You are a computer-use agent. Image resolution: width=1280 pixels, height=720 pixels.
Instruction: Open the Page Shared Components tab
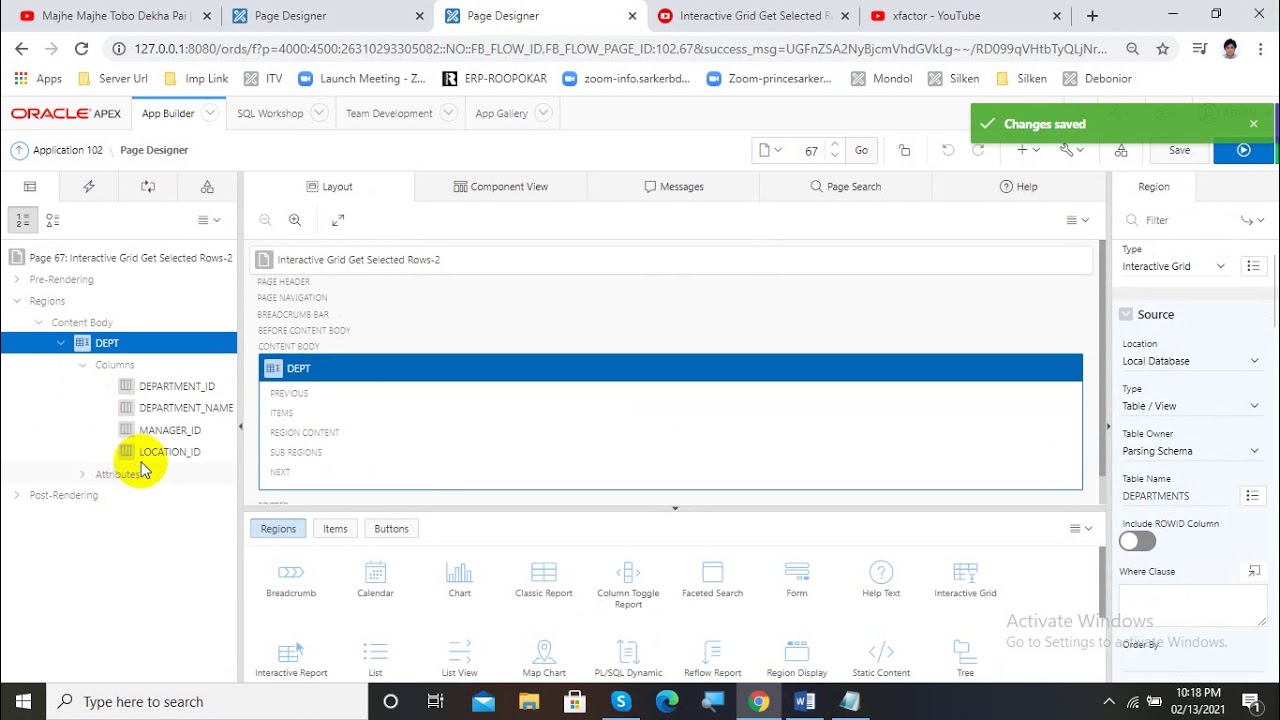coord(207,186)
